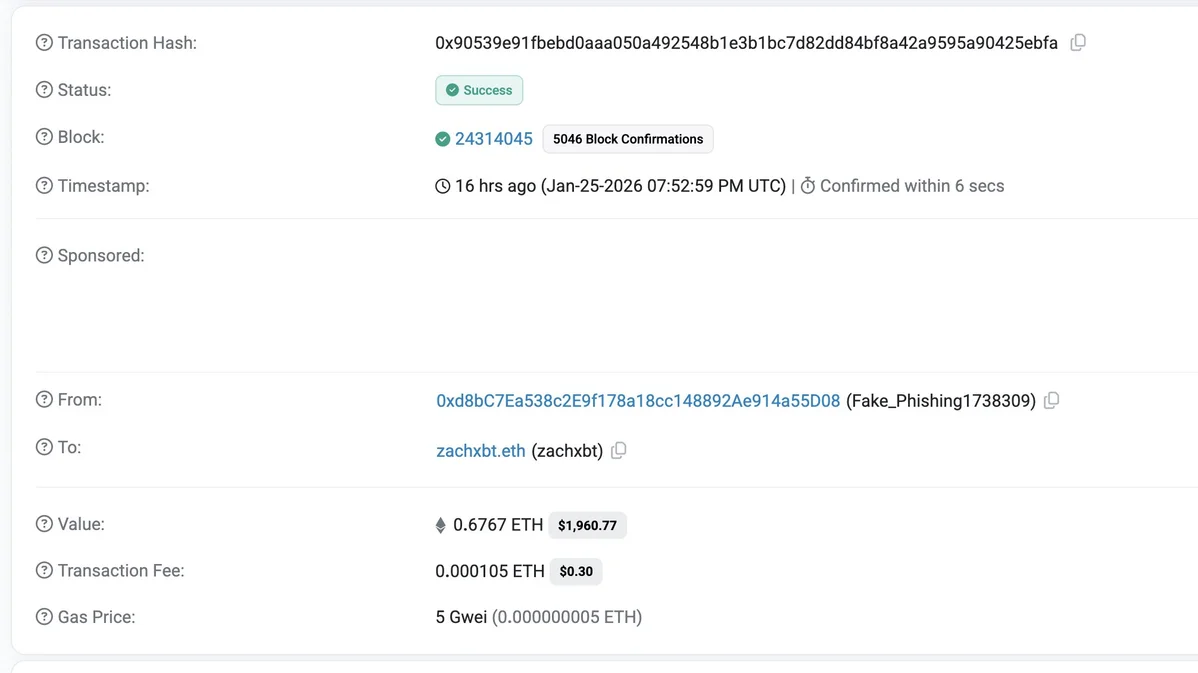Copy the zachxbt To address
This screenshot has width=1198, height=673.
[x=619, y=451]
